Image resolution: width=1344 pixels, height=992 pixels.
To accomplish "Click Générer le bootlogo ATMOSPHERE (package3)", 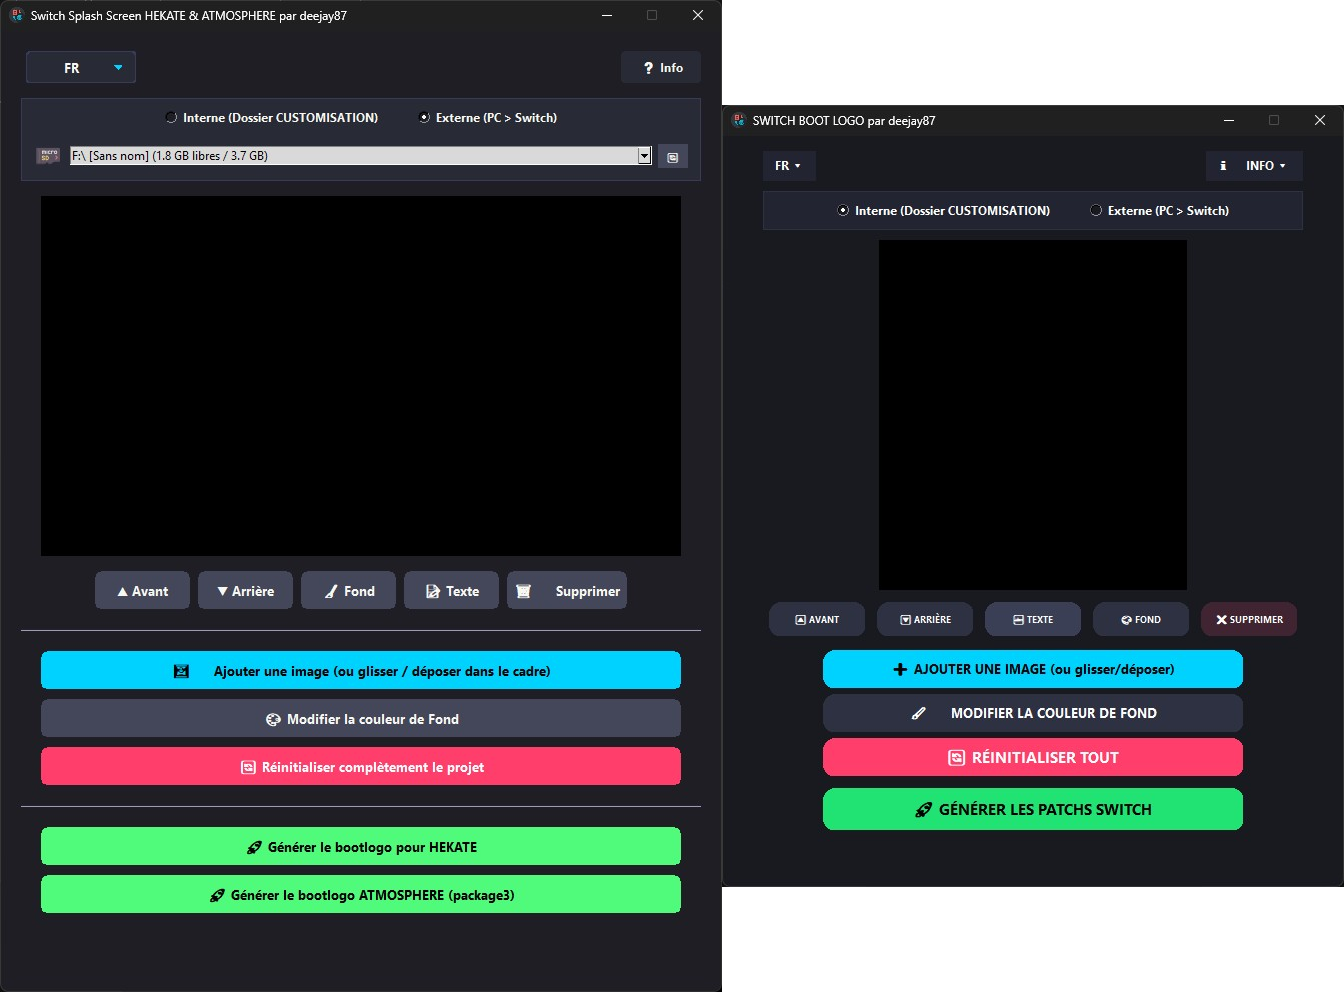I will 361,895.
